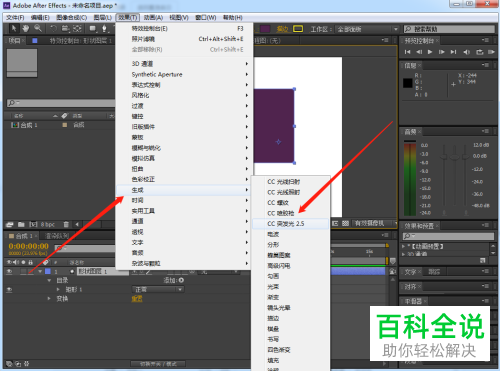The height and width of the screenshot is (371, 500).
Task: Click the stroke option rectangle icon in toolbar
Action: pyautogui.click(x=298, y=29)
